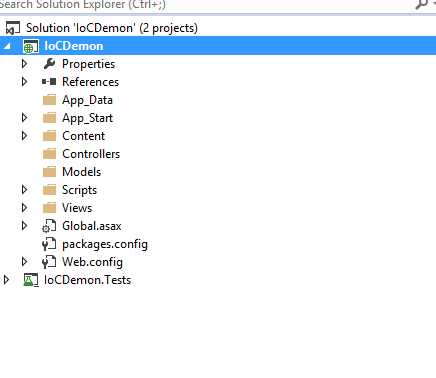Screen dimensions: 436x378
Task: Click the Solution 'IoCDemon' solution icon
Action: tap(13, 28)
